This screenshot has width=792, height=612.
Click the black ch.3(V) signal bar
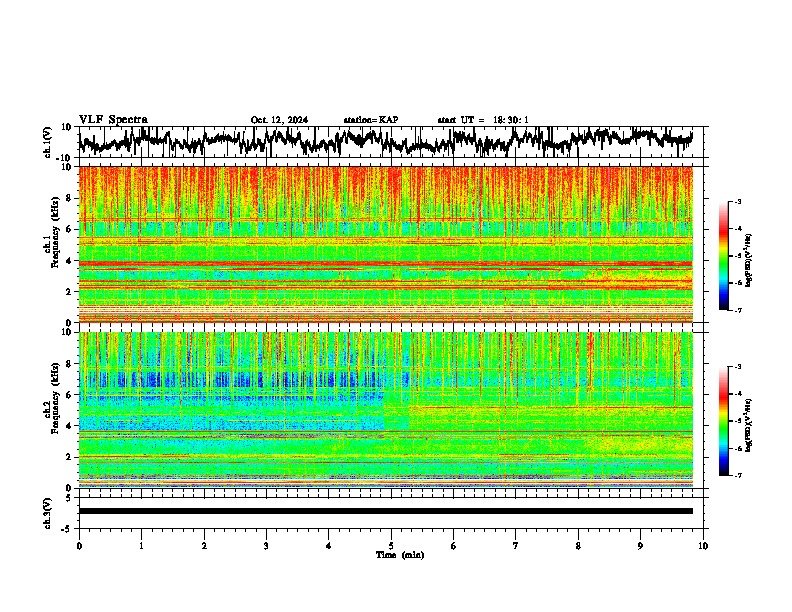[386, 511]
